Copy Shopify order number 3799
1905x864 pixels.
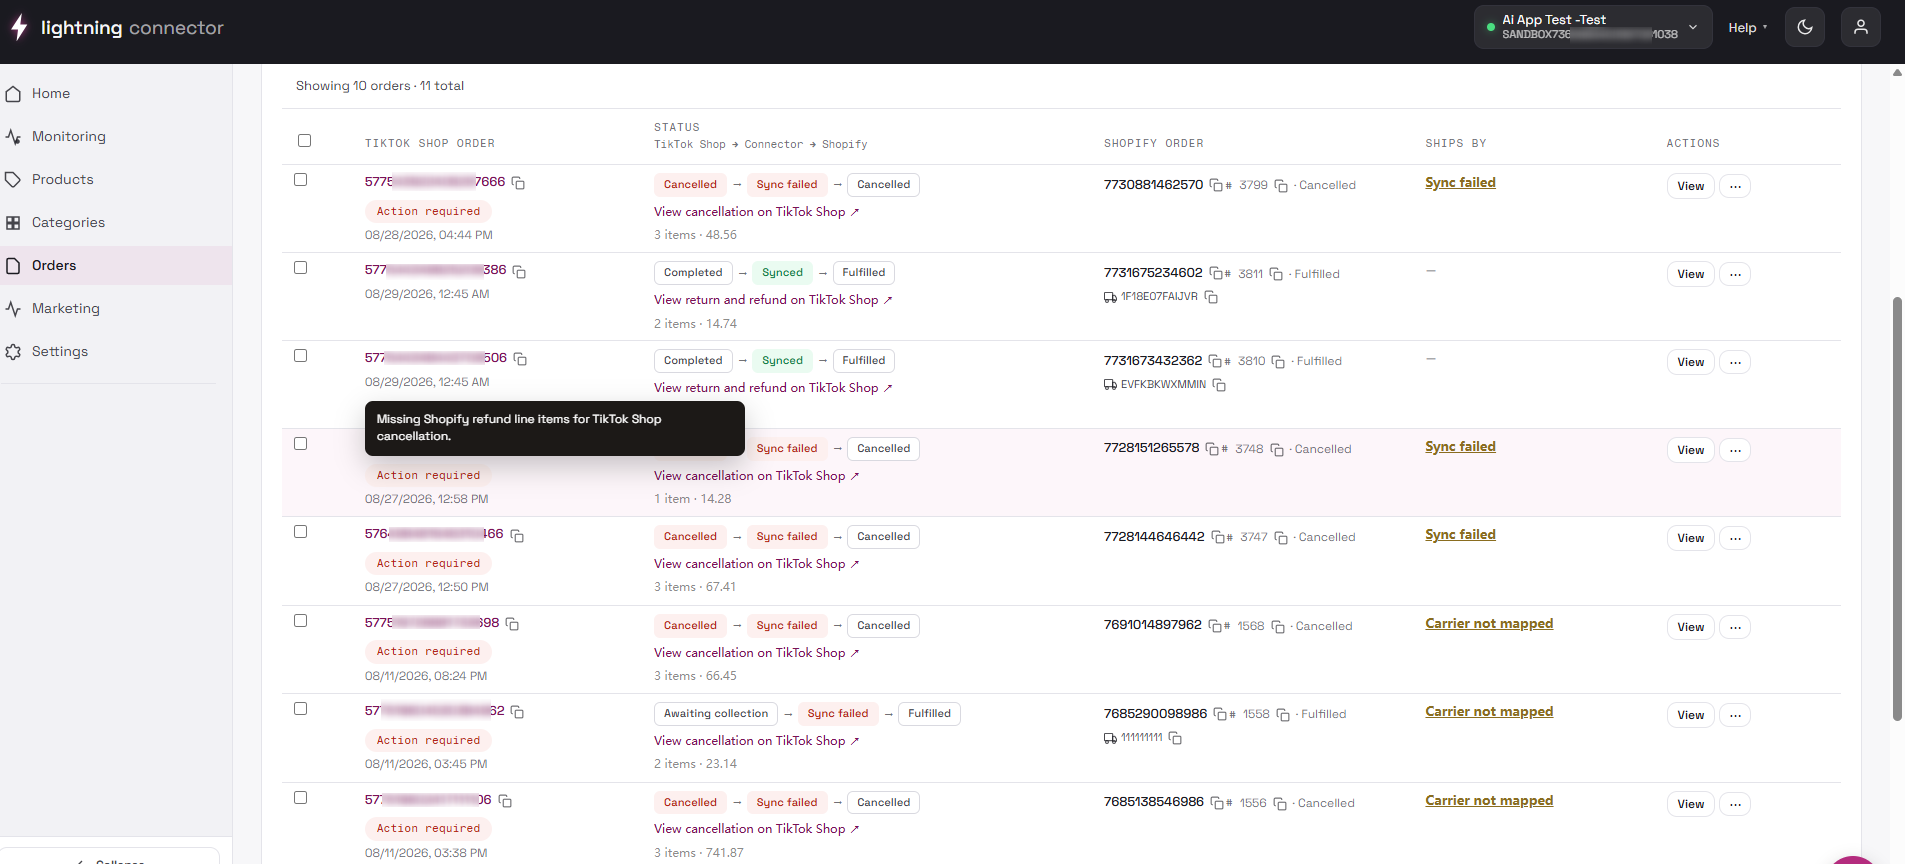click(x=1281, y=186)
